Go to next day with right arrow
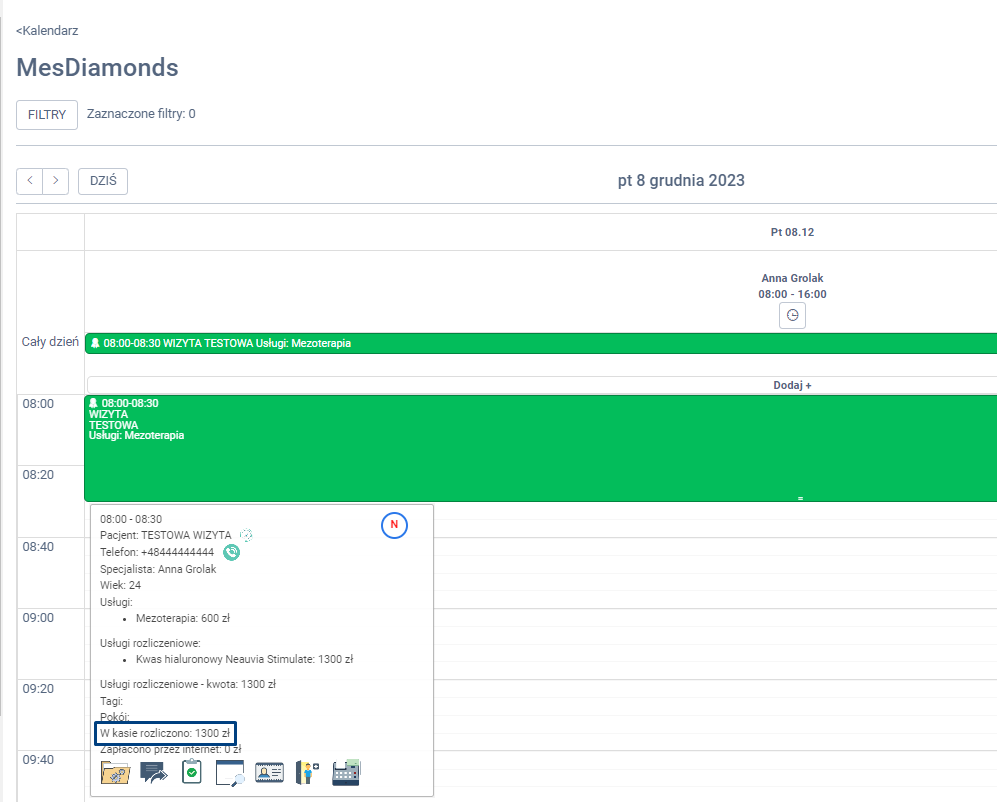997x802 pixels. point(56,181)
